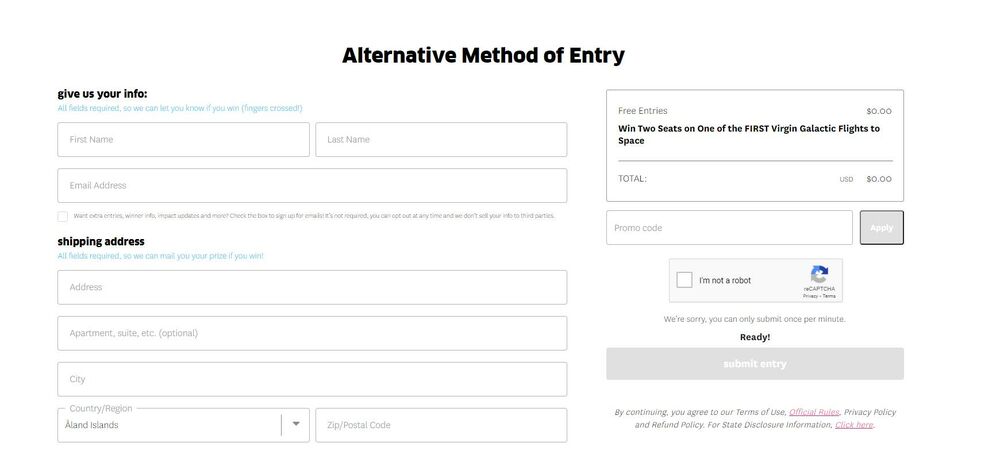Open reCAPTCHA Terms link
1000x466 pixels.
pyautogui.click(x=830, y=296)
